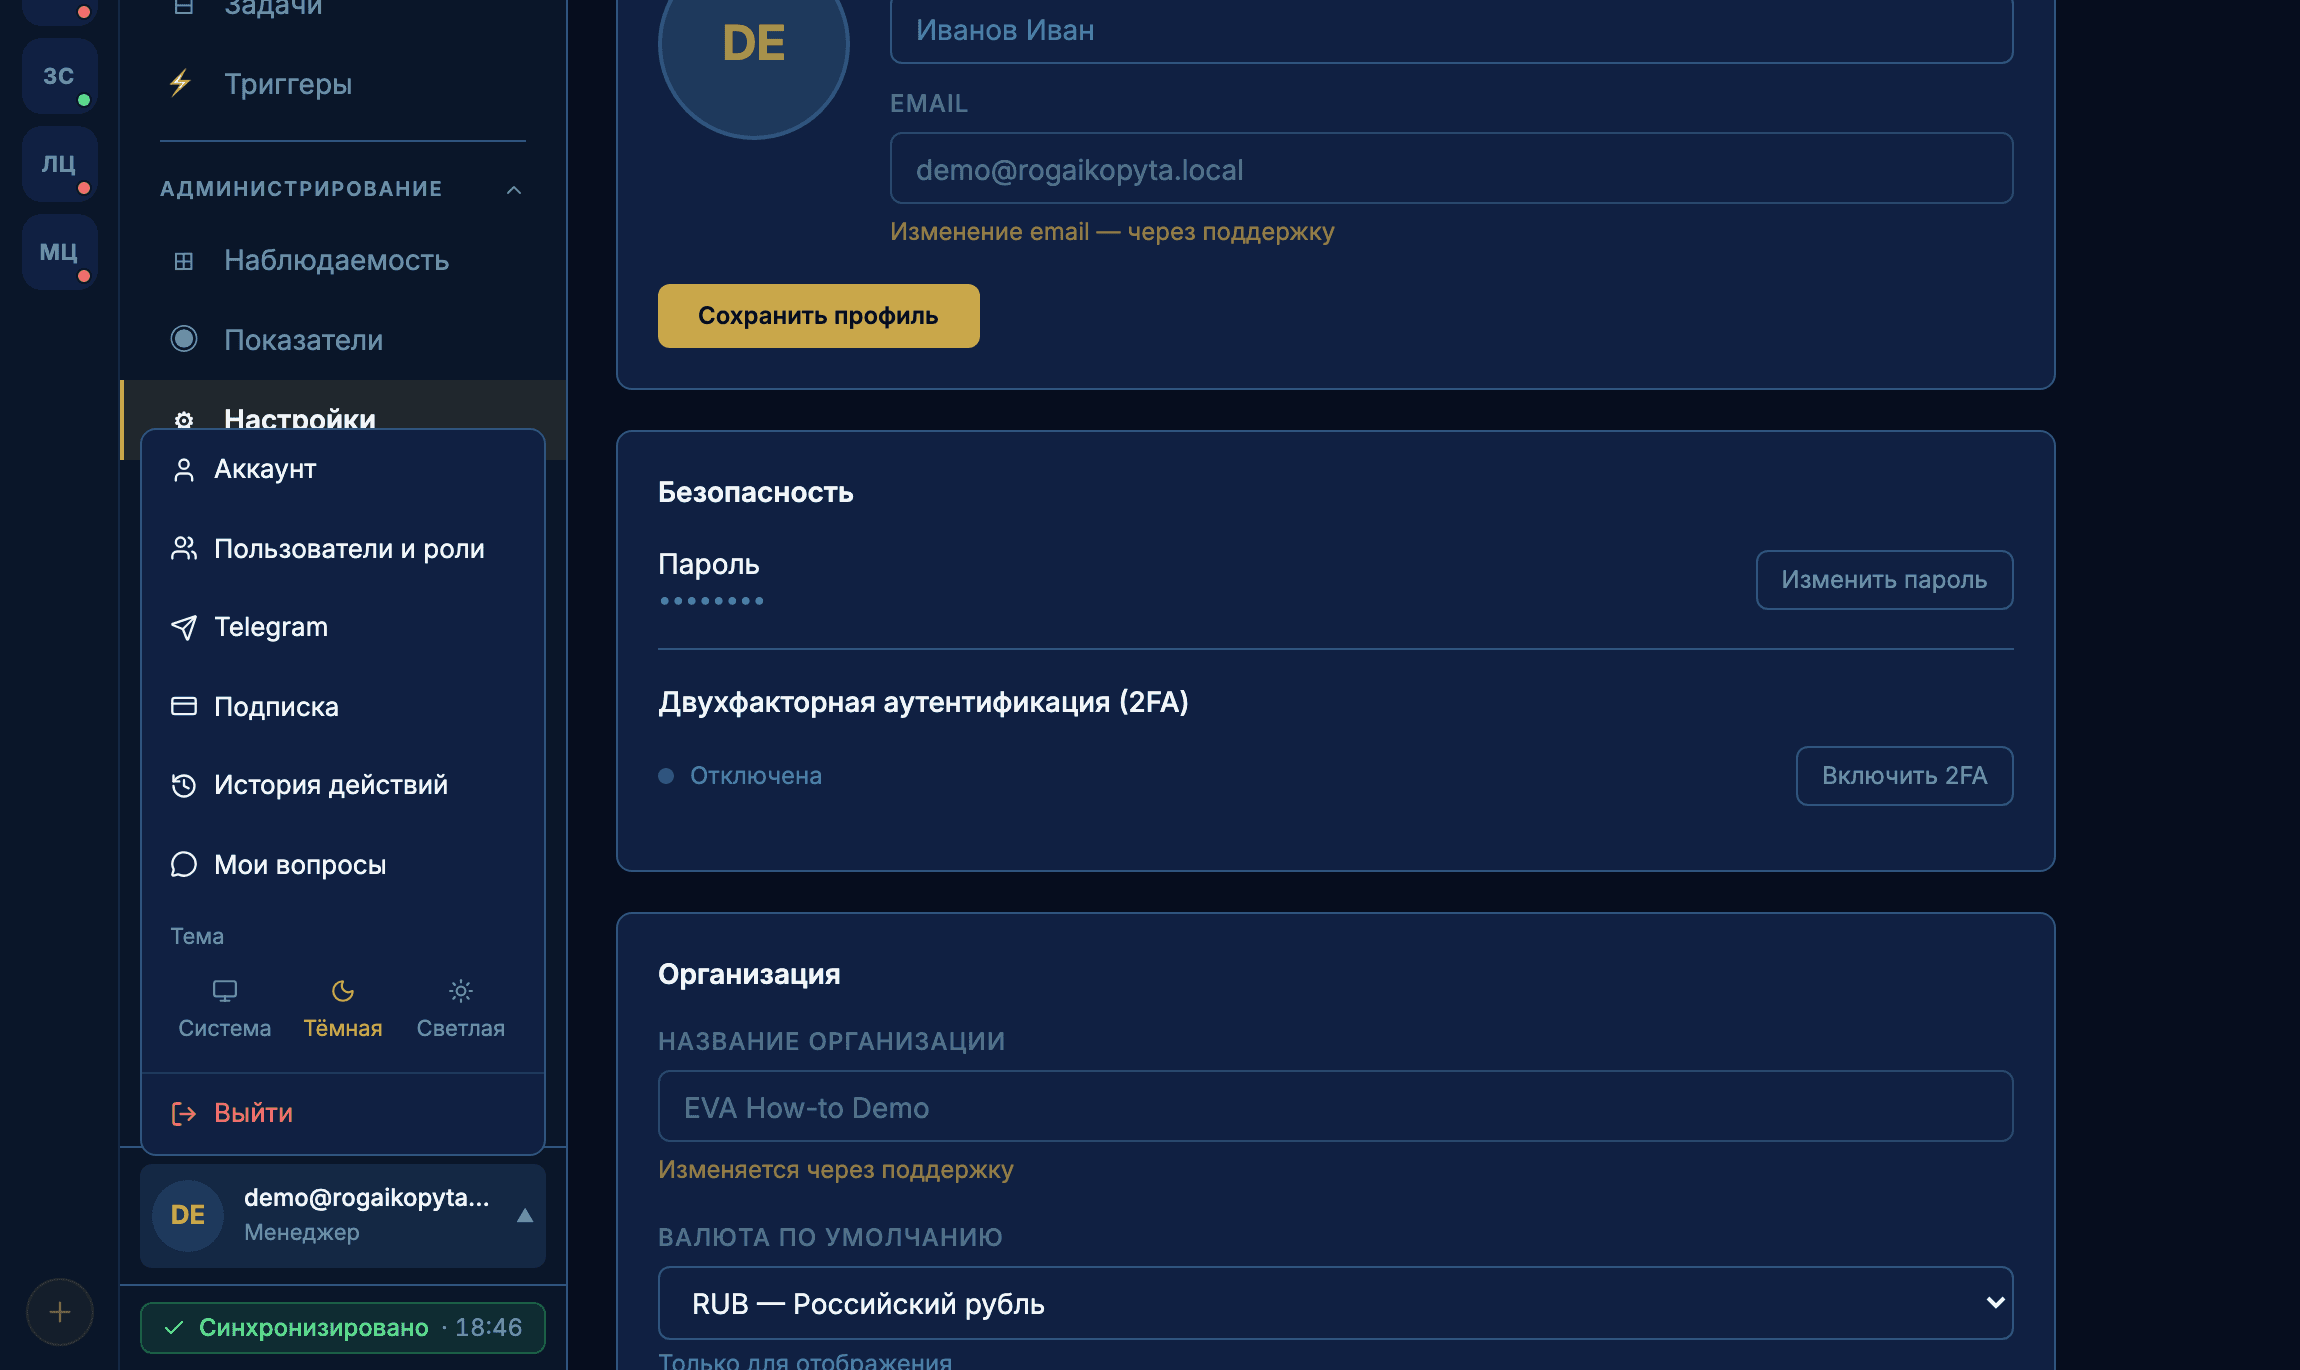Select the Тёмная theme option
The height and width of the screenshot is (1370, 2300).
343,1008
